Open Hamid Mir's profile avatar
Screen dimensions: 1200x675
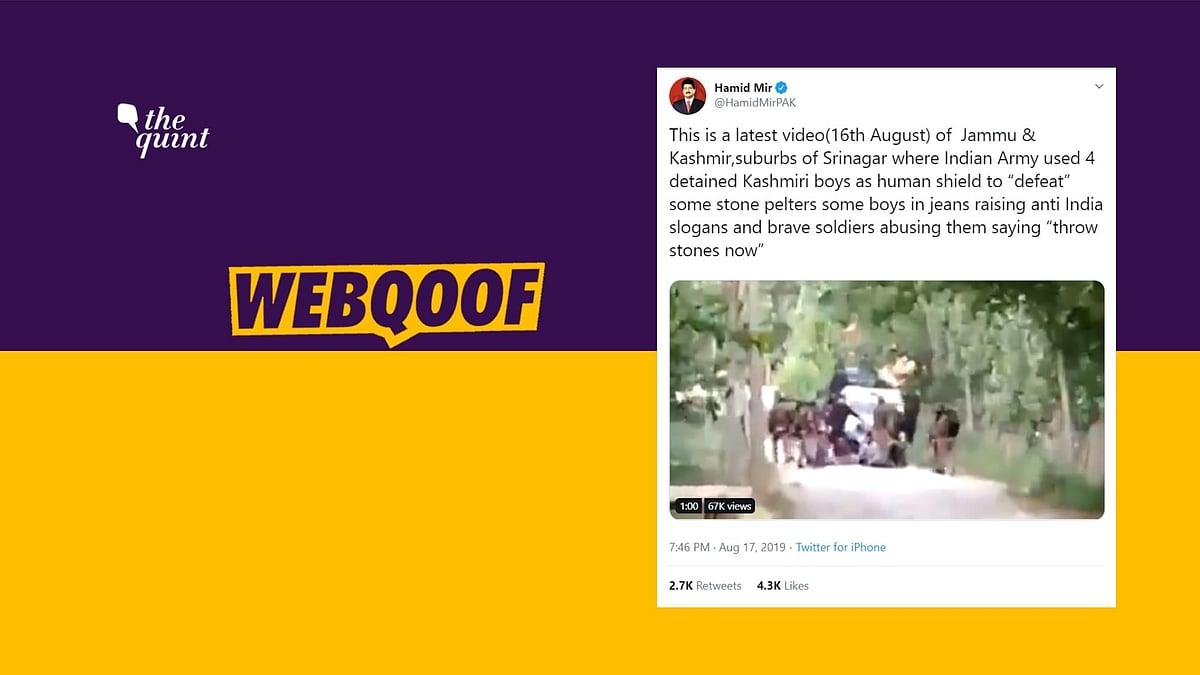687,95
